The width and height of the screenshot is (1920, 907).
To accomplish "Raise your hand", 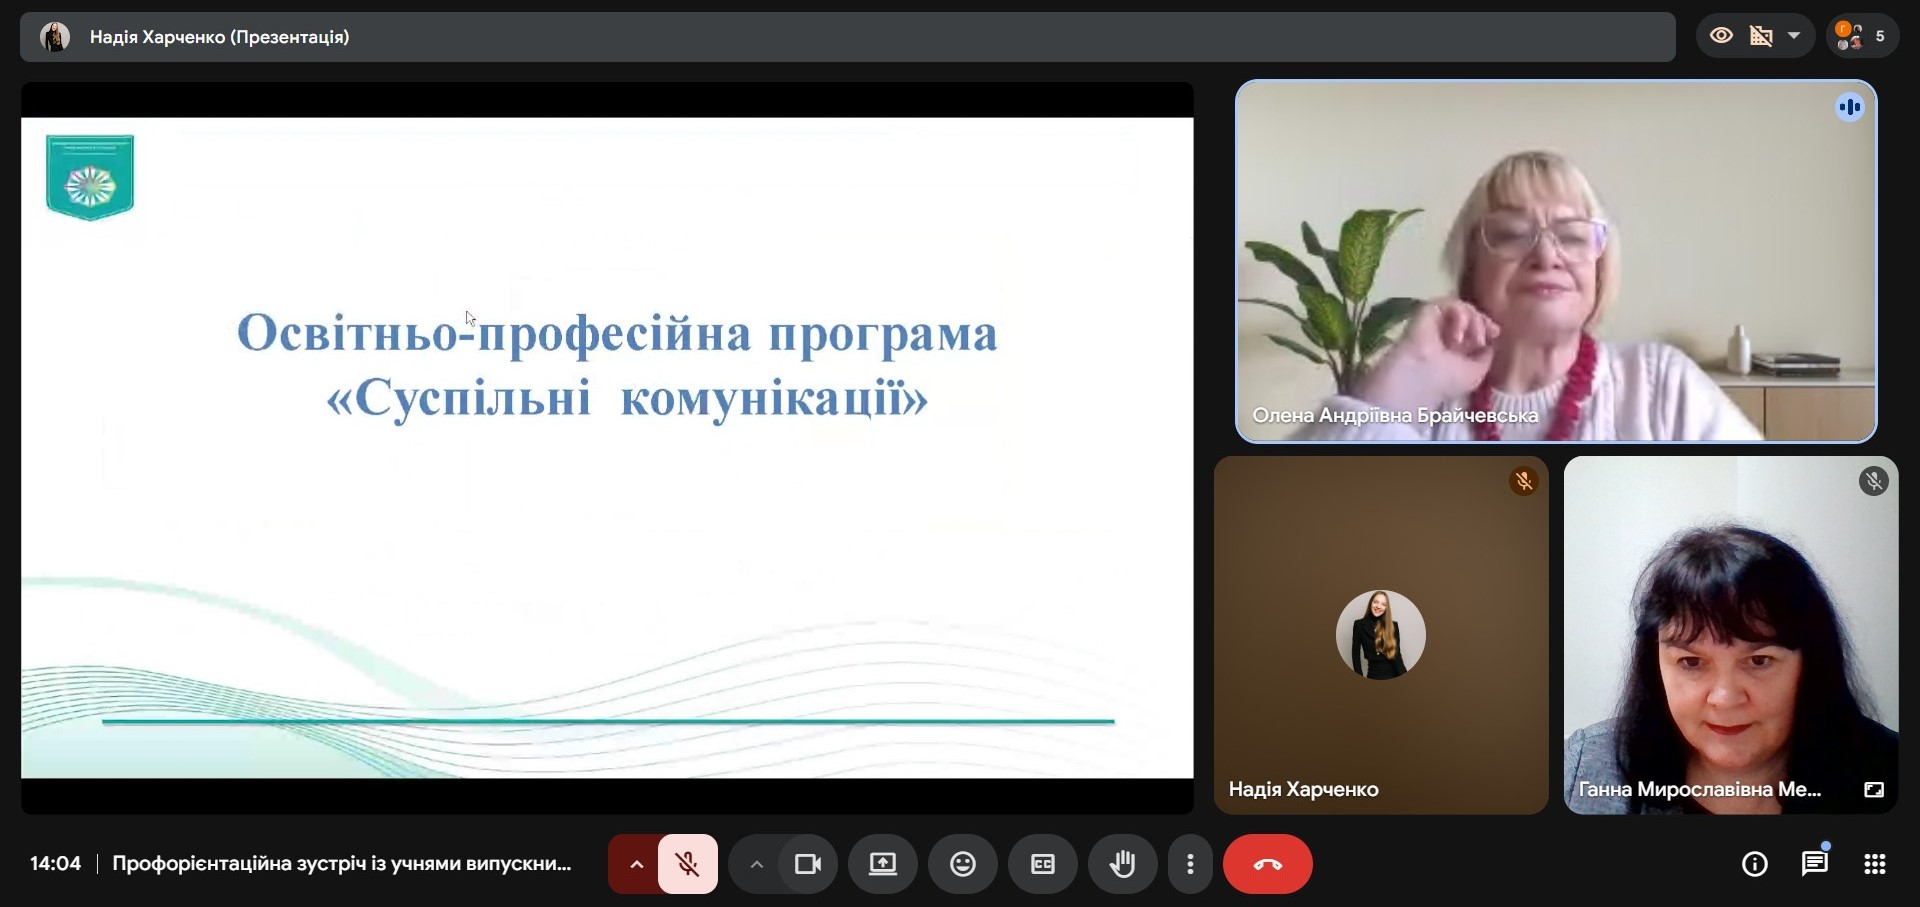I will (1122, 864).
